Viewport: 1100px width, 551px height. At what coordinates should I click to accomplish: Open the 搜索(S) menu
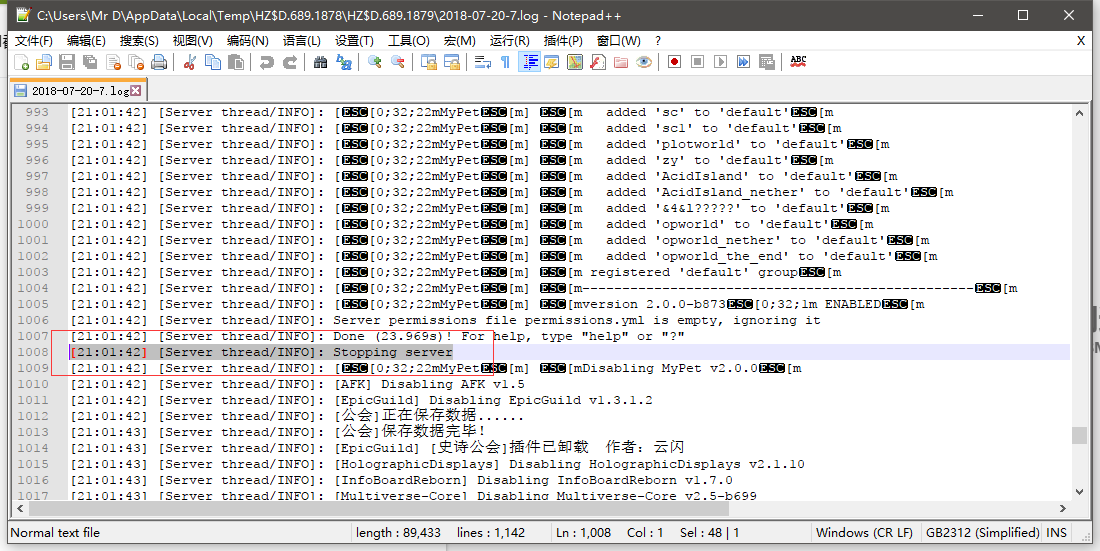[139, 40]
